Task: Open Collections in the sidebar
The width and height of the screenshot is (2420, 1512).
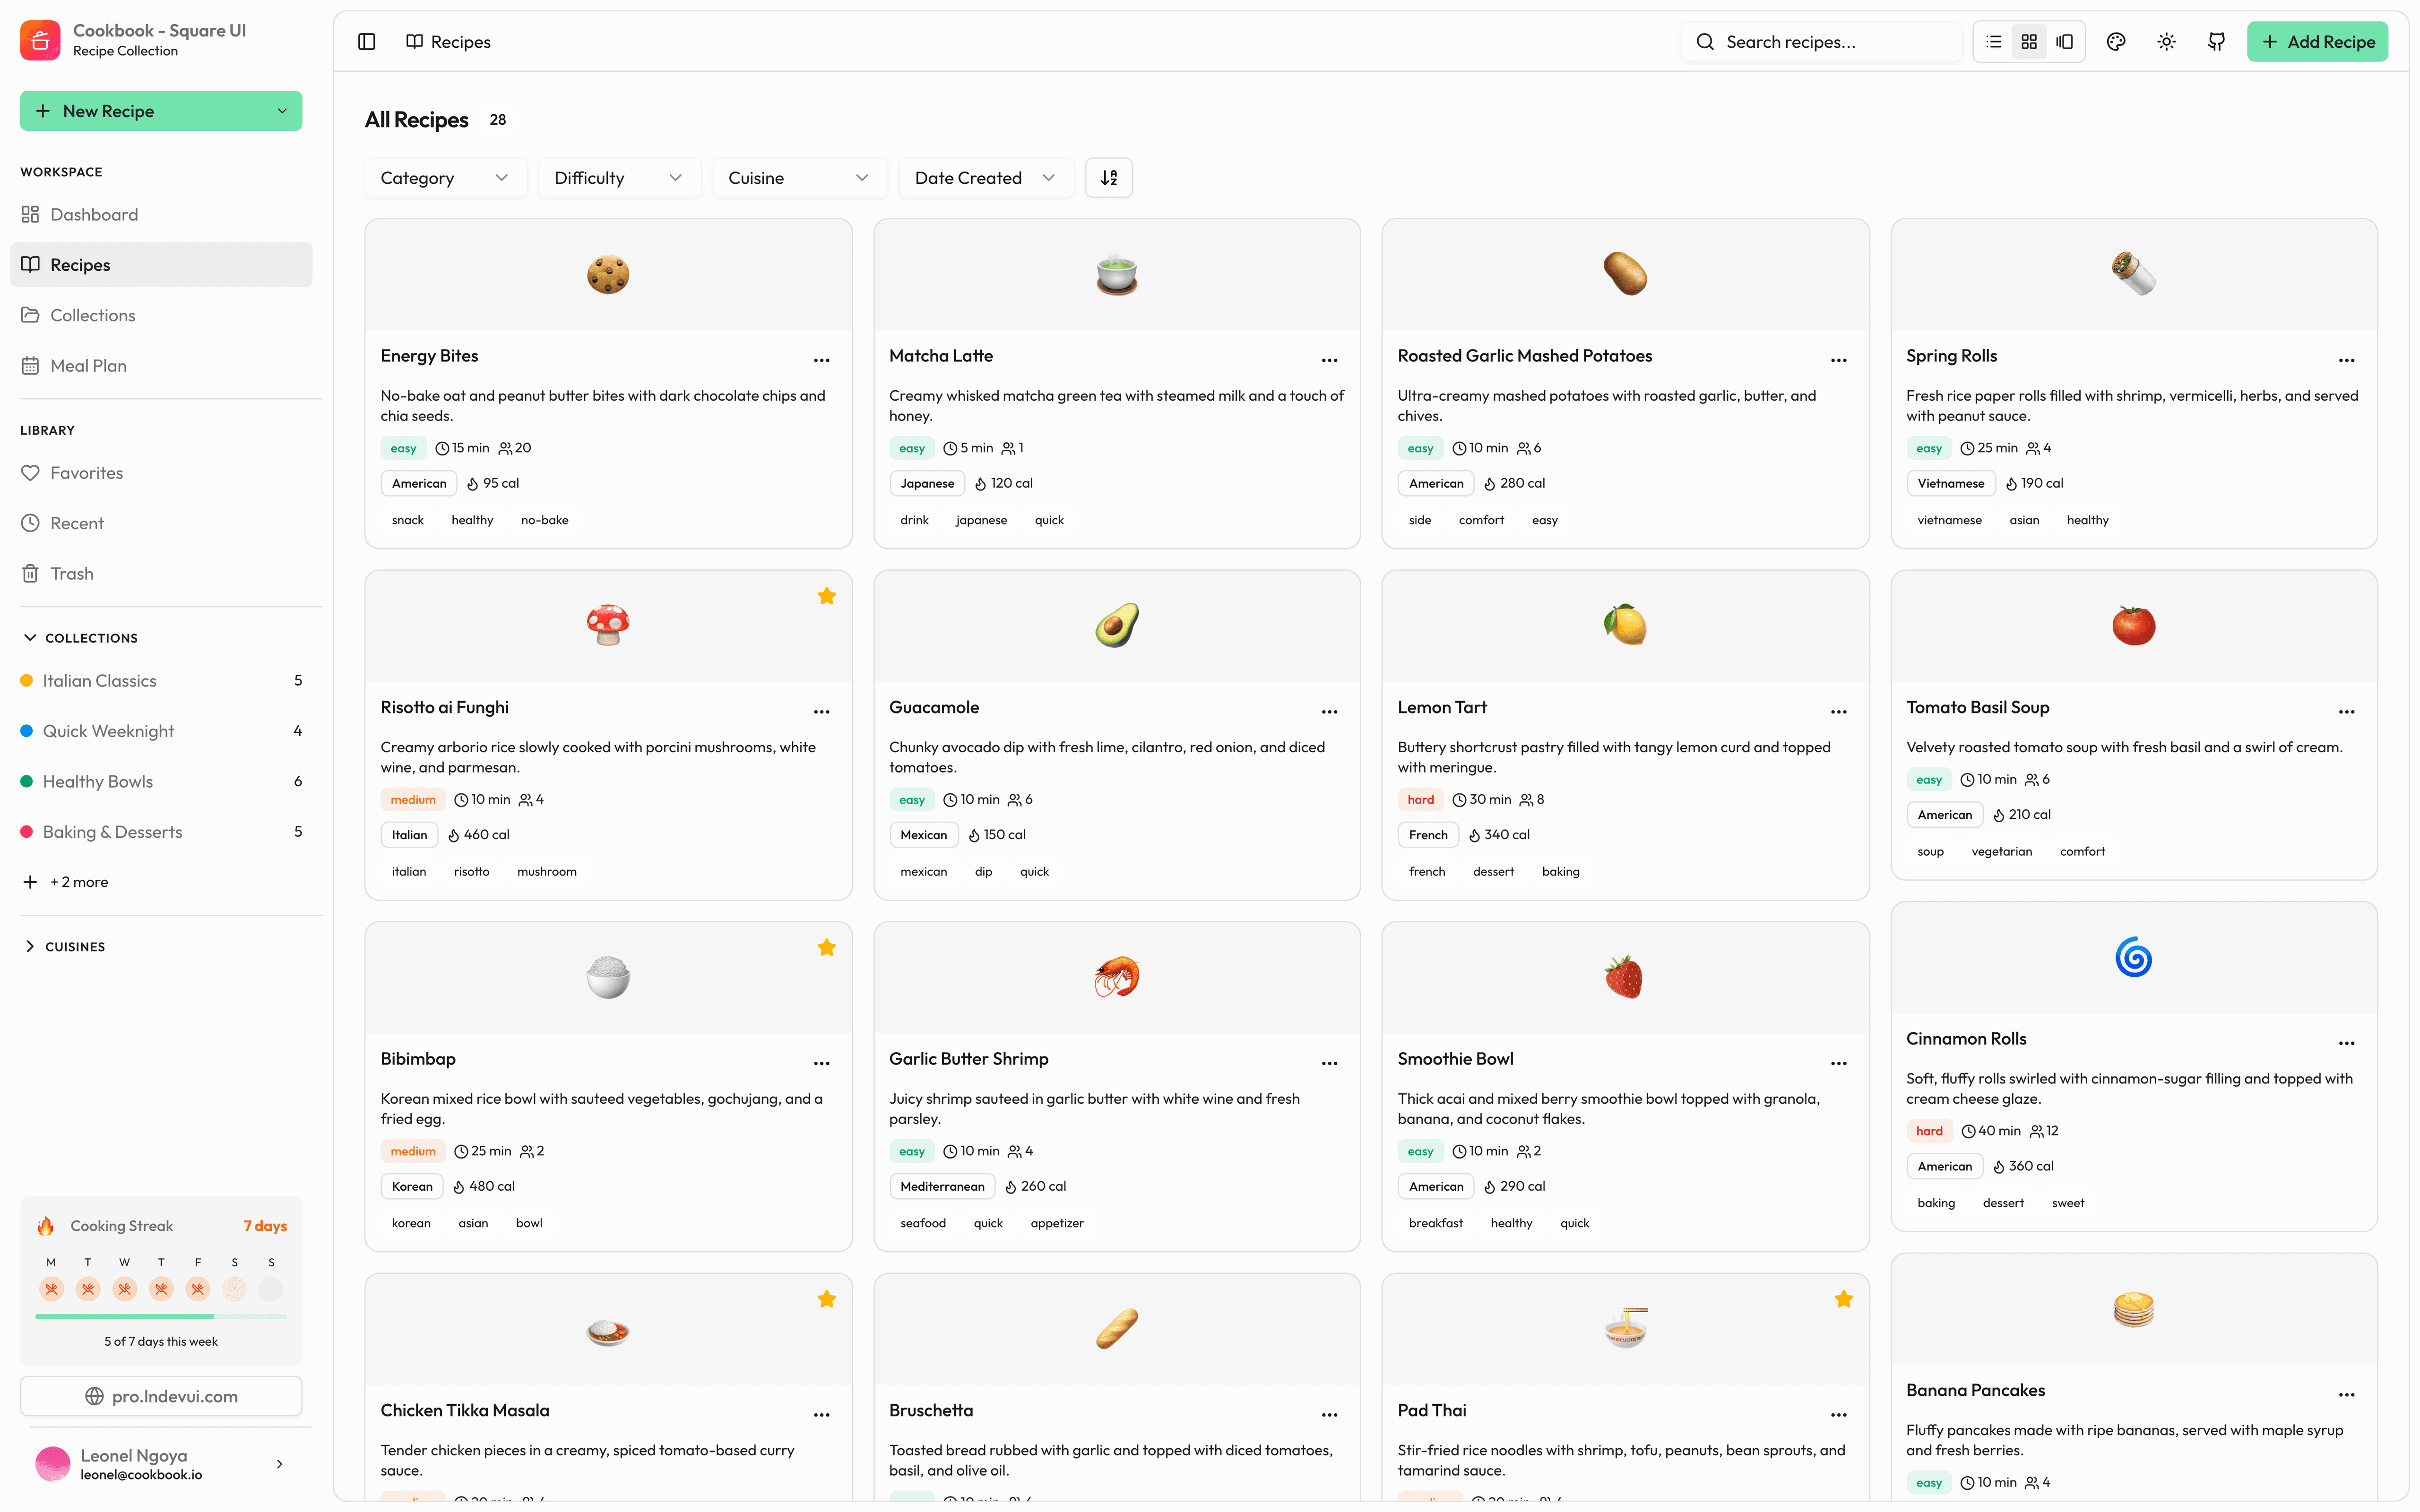Action: pos(161,315)
